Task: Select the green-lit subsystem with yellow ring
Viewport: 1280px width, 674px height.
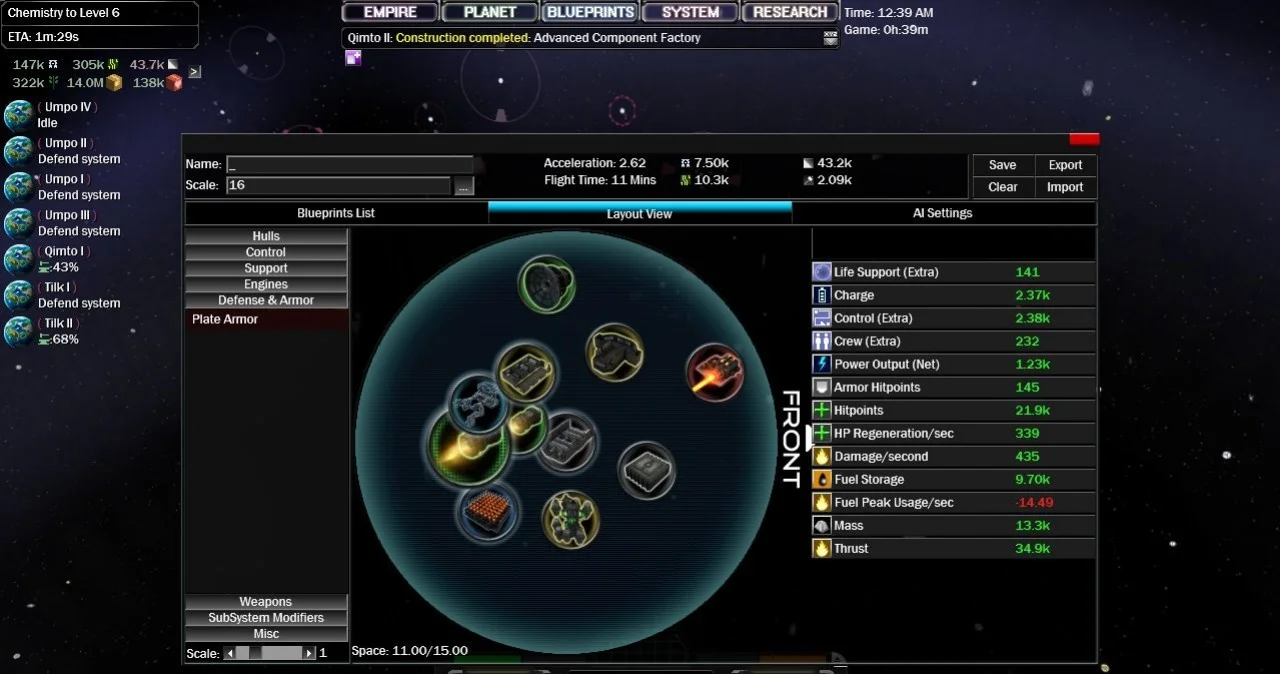Action: pyautogui.click(x=570, y=519)
